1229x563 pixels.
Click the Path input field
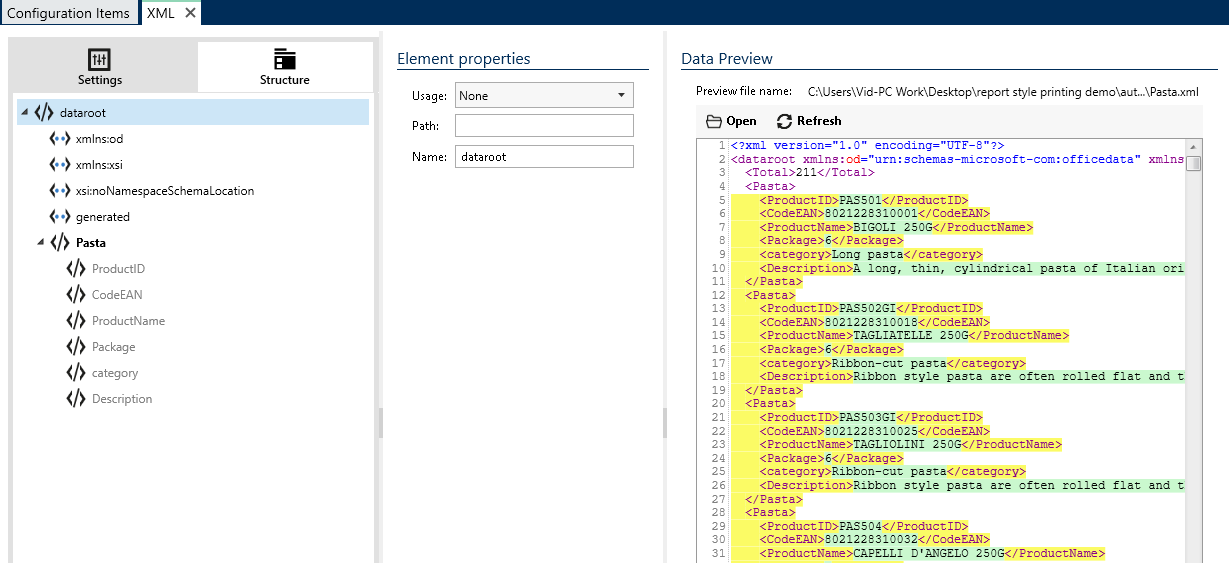click(x=544, y=126)
